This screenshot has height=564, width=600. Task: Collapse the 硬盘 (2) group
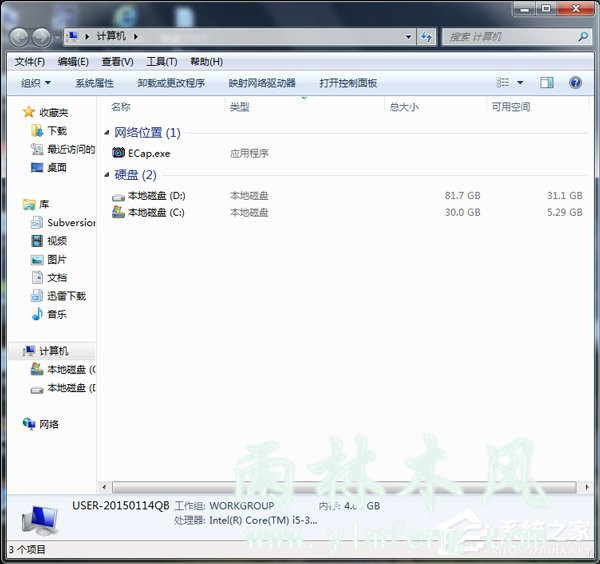click(x=107, y=174)
